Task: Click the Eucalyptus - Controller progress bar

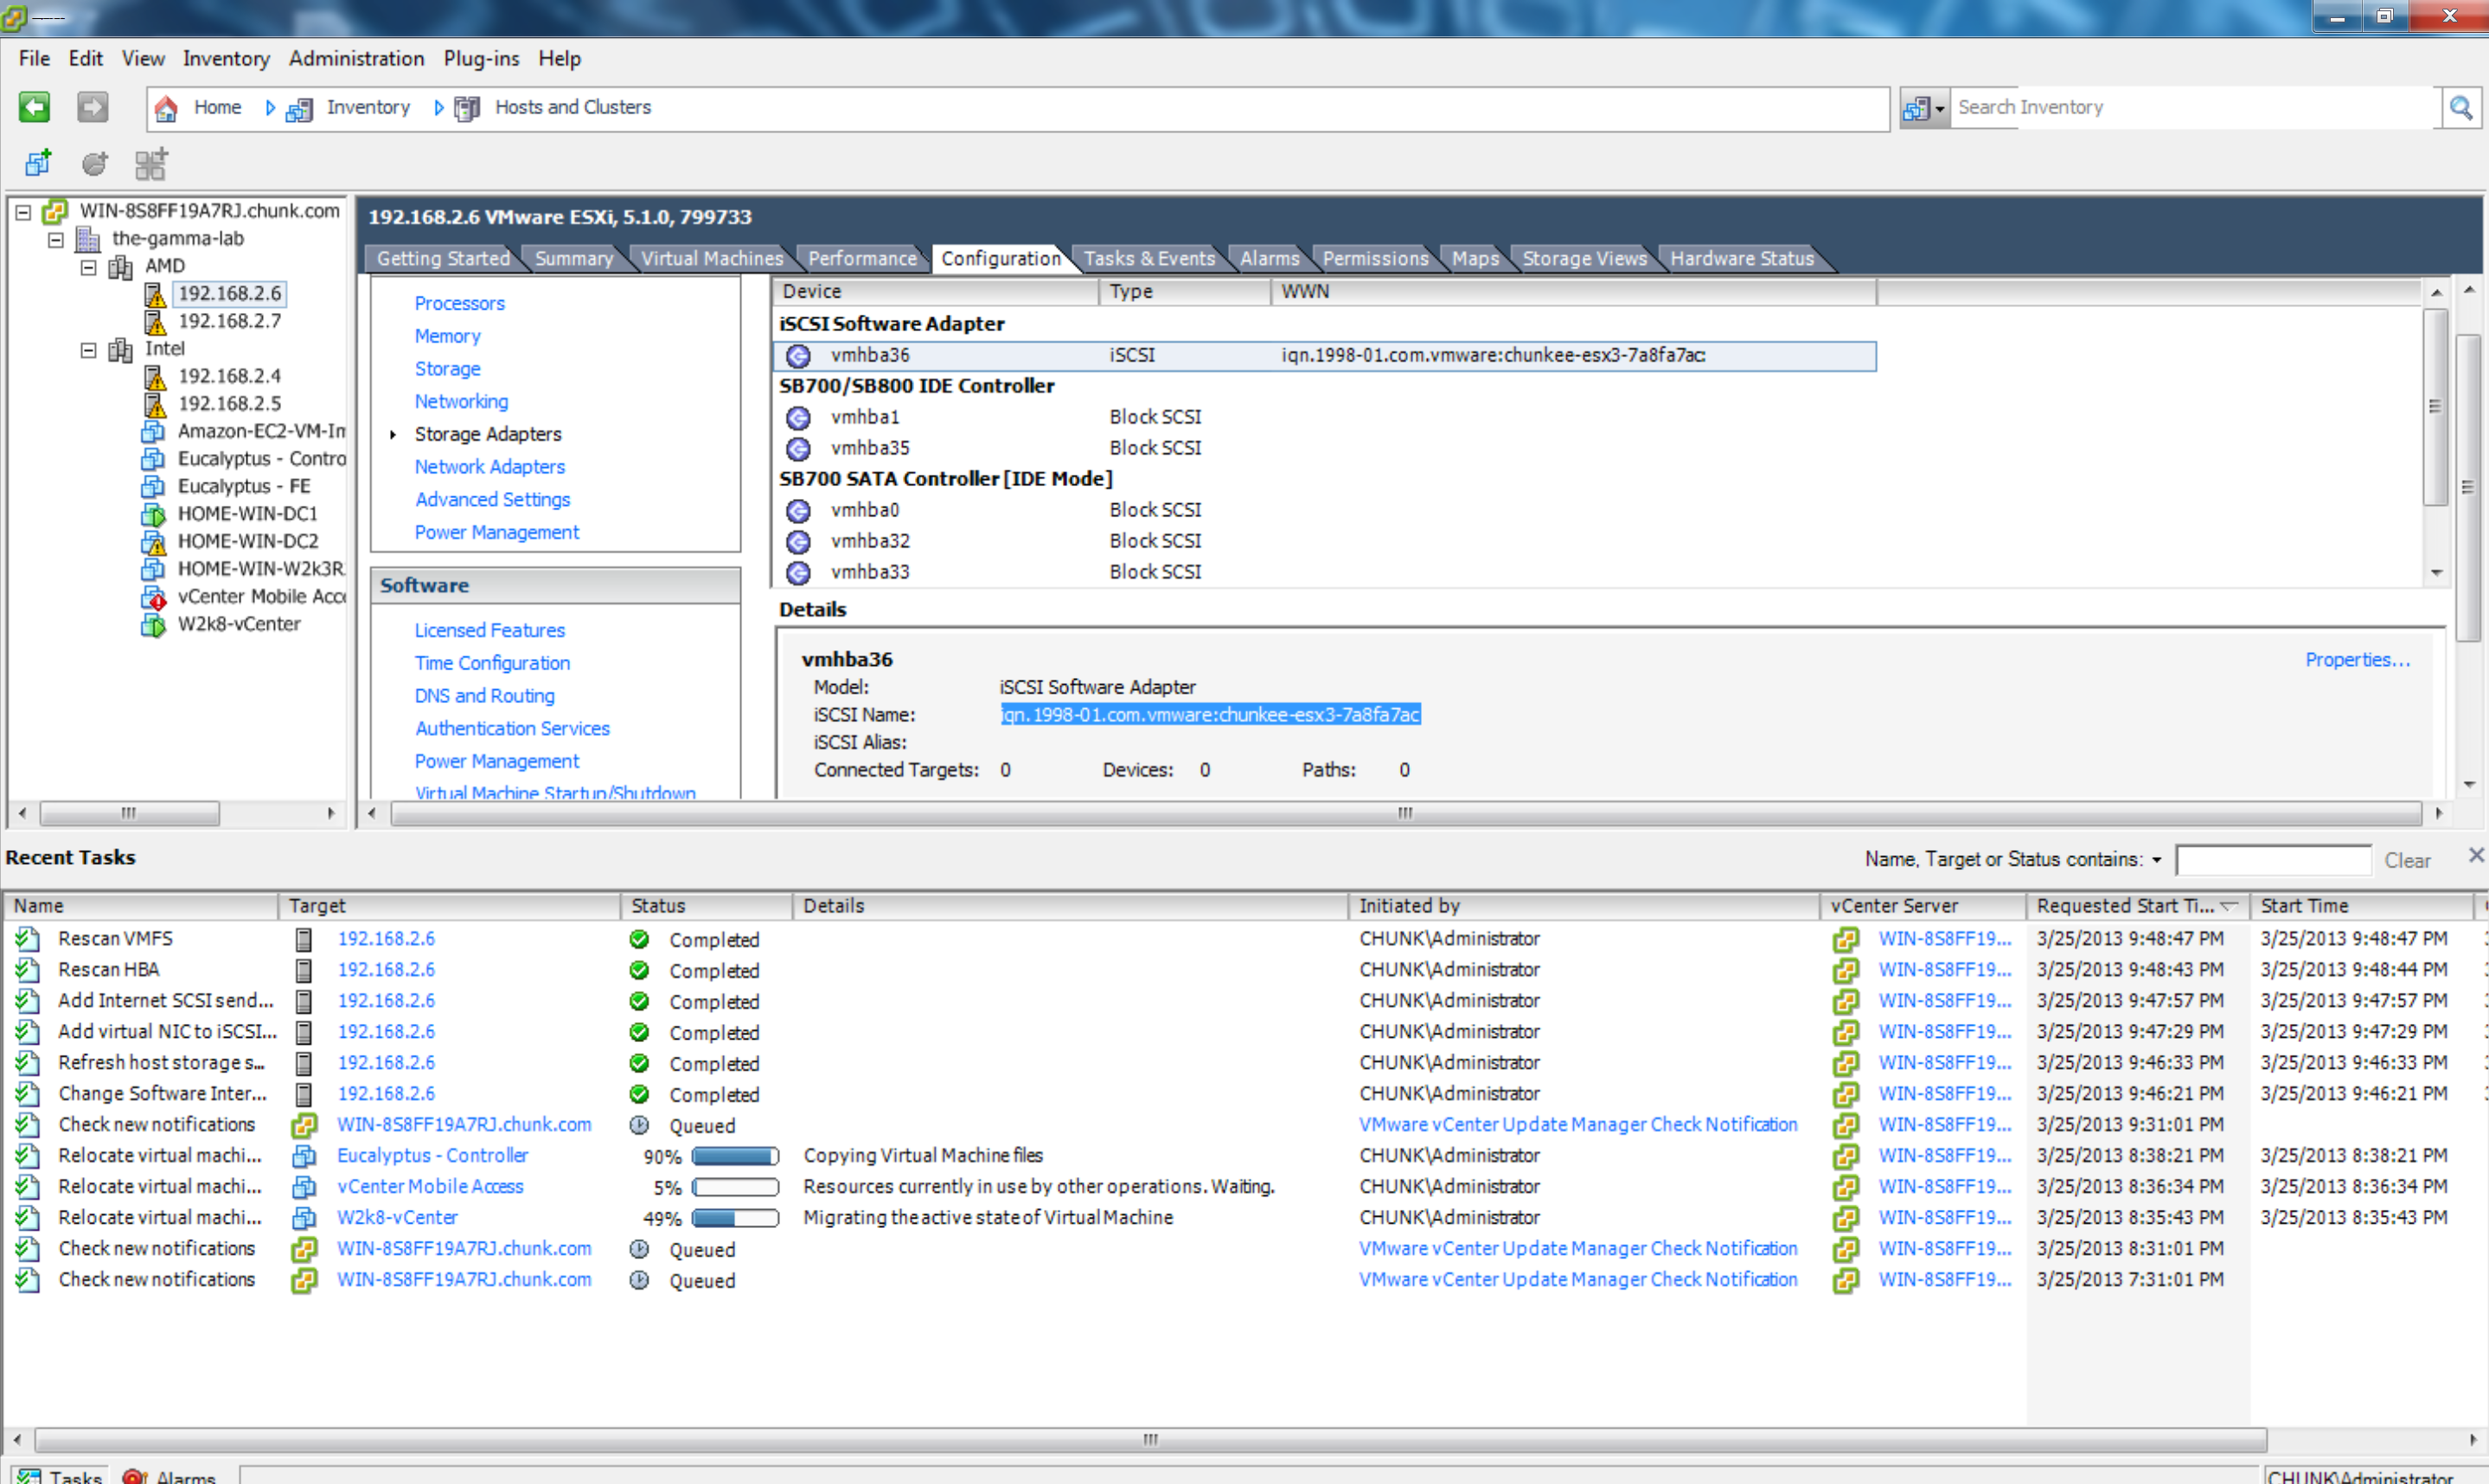Action: click(x=735, y=1156)
